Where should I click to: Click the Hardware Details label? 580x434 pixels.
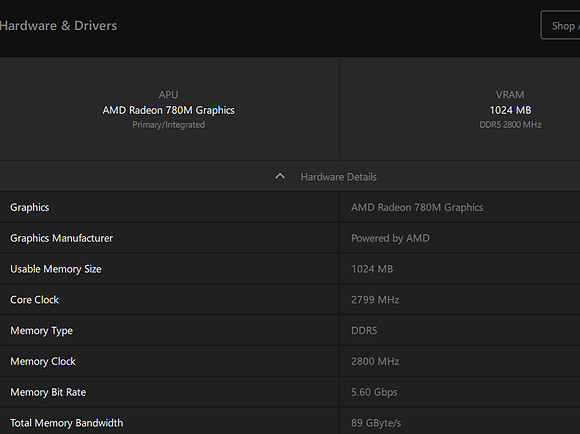(x=338, y=177)
